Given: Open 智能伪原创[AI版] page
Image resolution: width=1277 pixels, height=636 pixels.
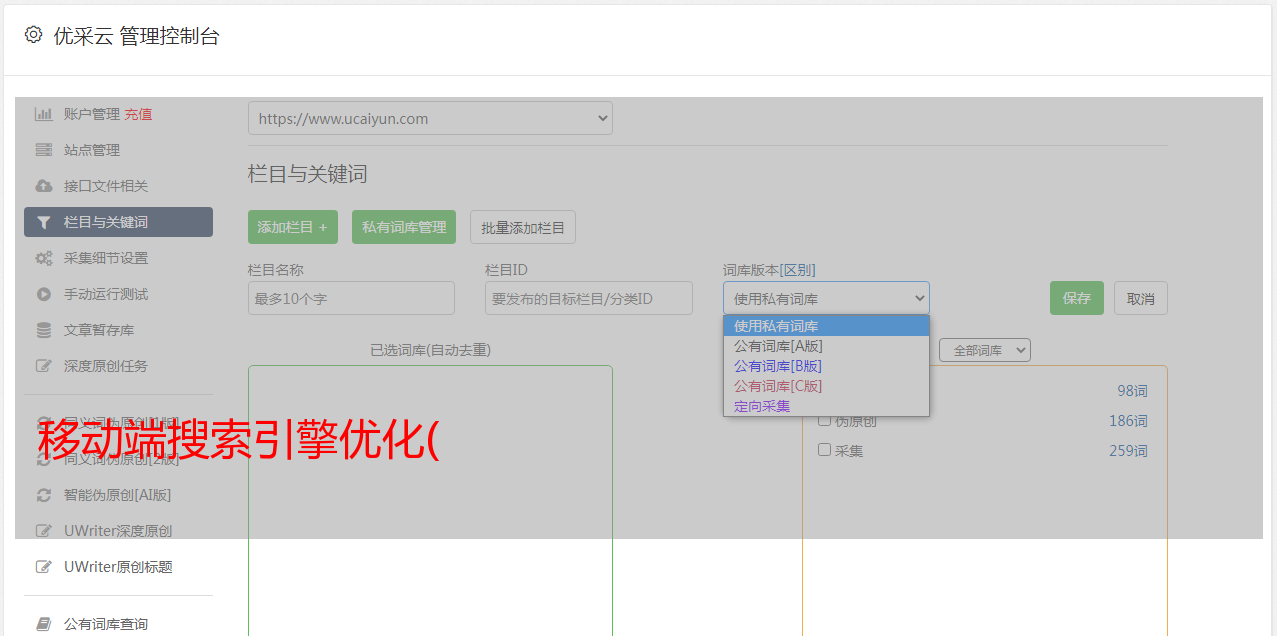Looking at the screenshot, I should click(118, 495).
